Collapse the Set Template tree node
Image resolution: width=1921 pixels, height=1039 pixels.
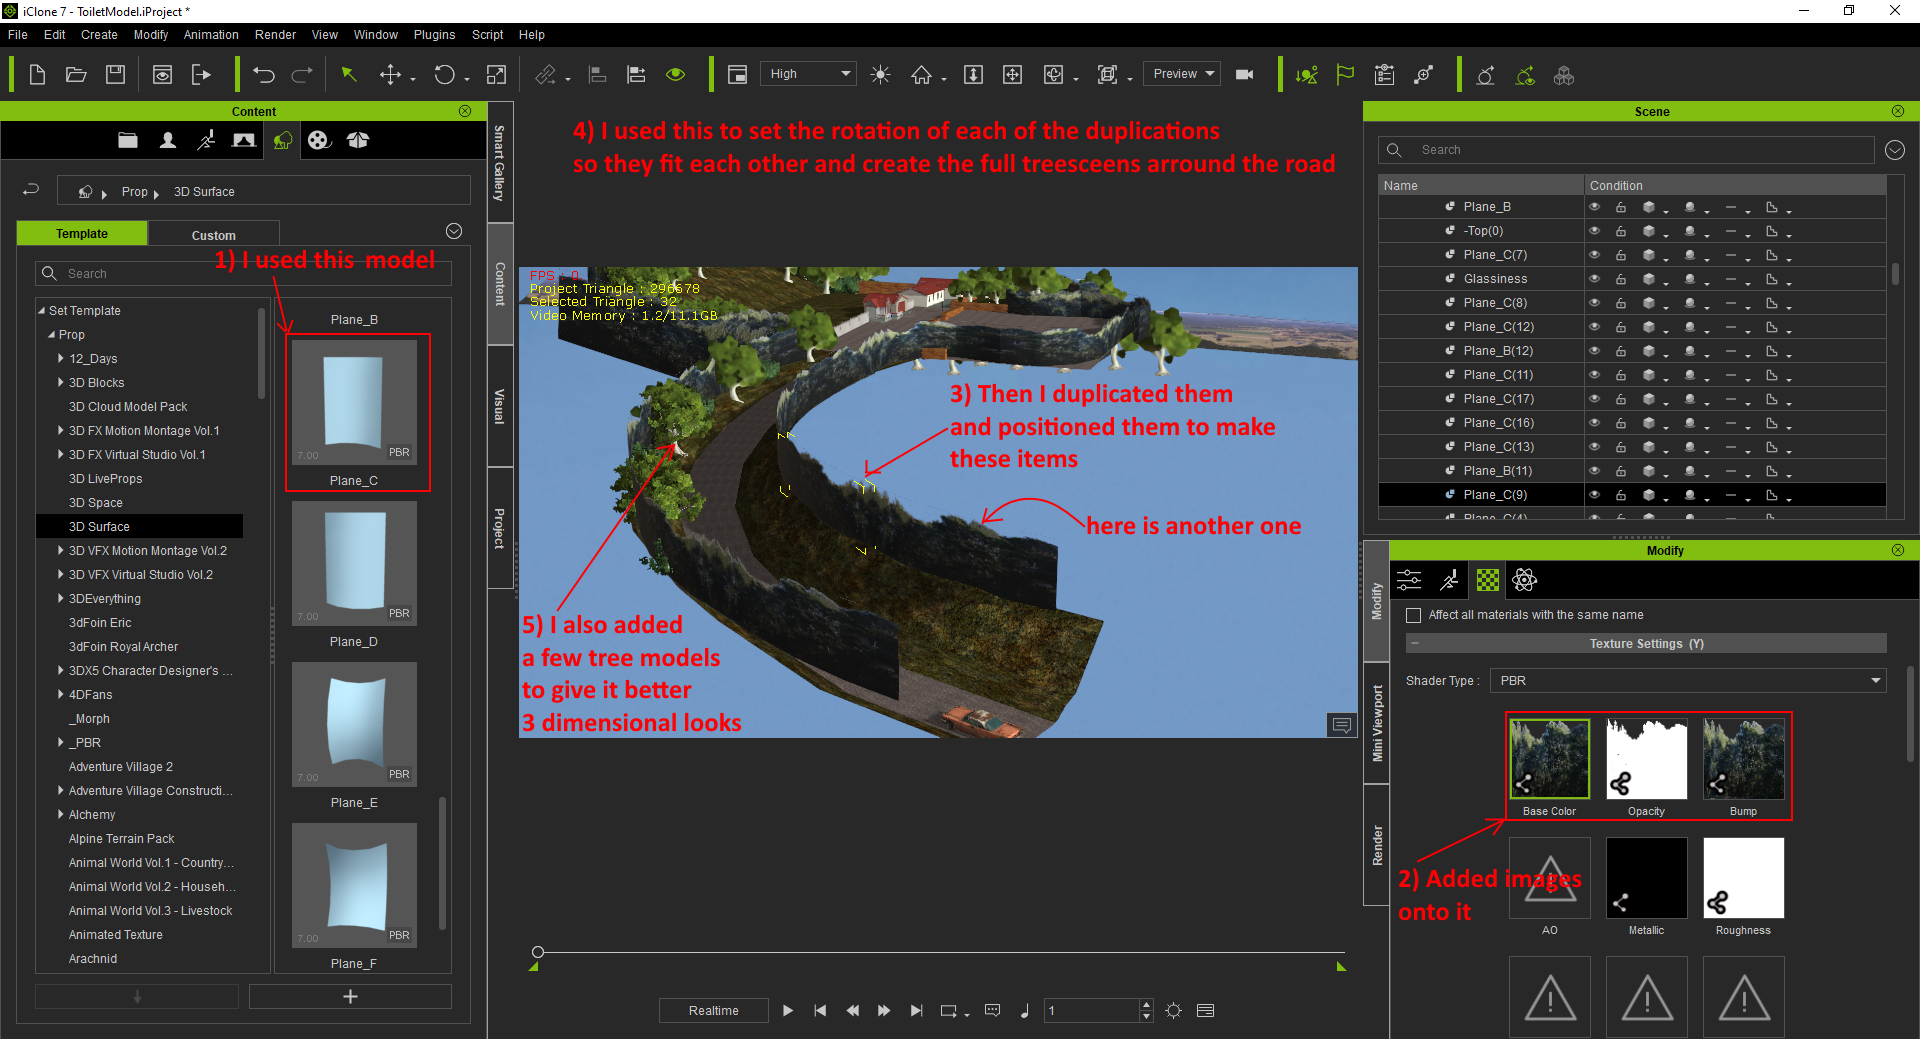point(42,310)
